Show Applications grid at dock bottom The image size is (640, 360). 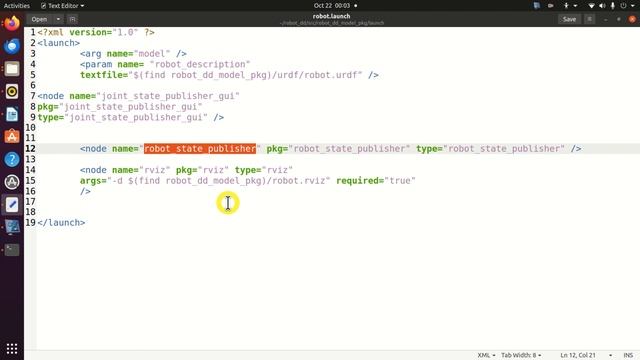(12, 349)
